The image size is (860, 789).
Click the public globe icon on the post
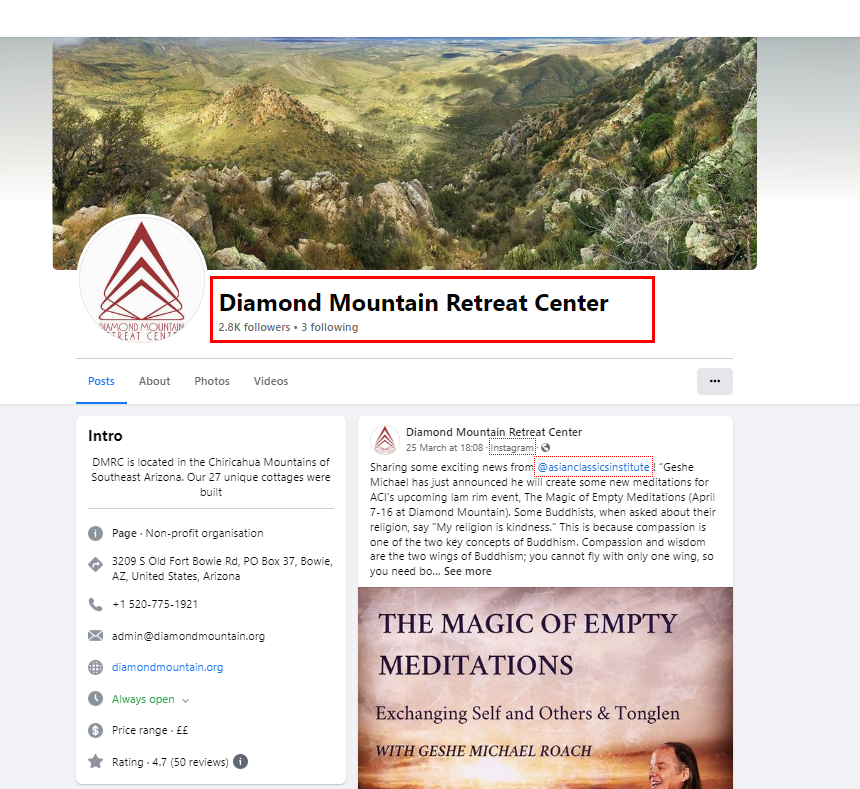click(545, 447)
